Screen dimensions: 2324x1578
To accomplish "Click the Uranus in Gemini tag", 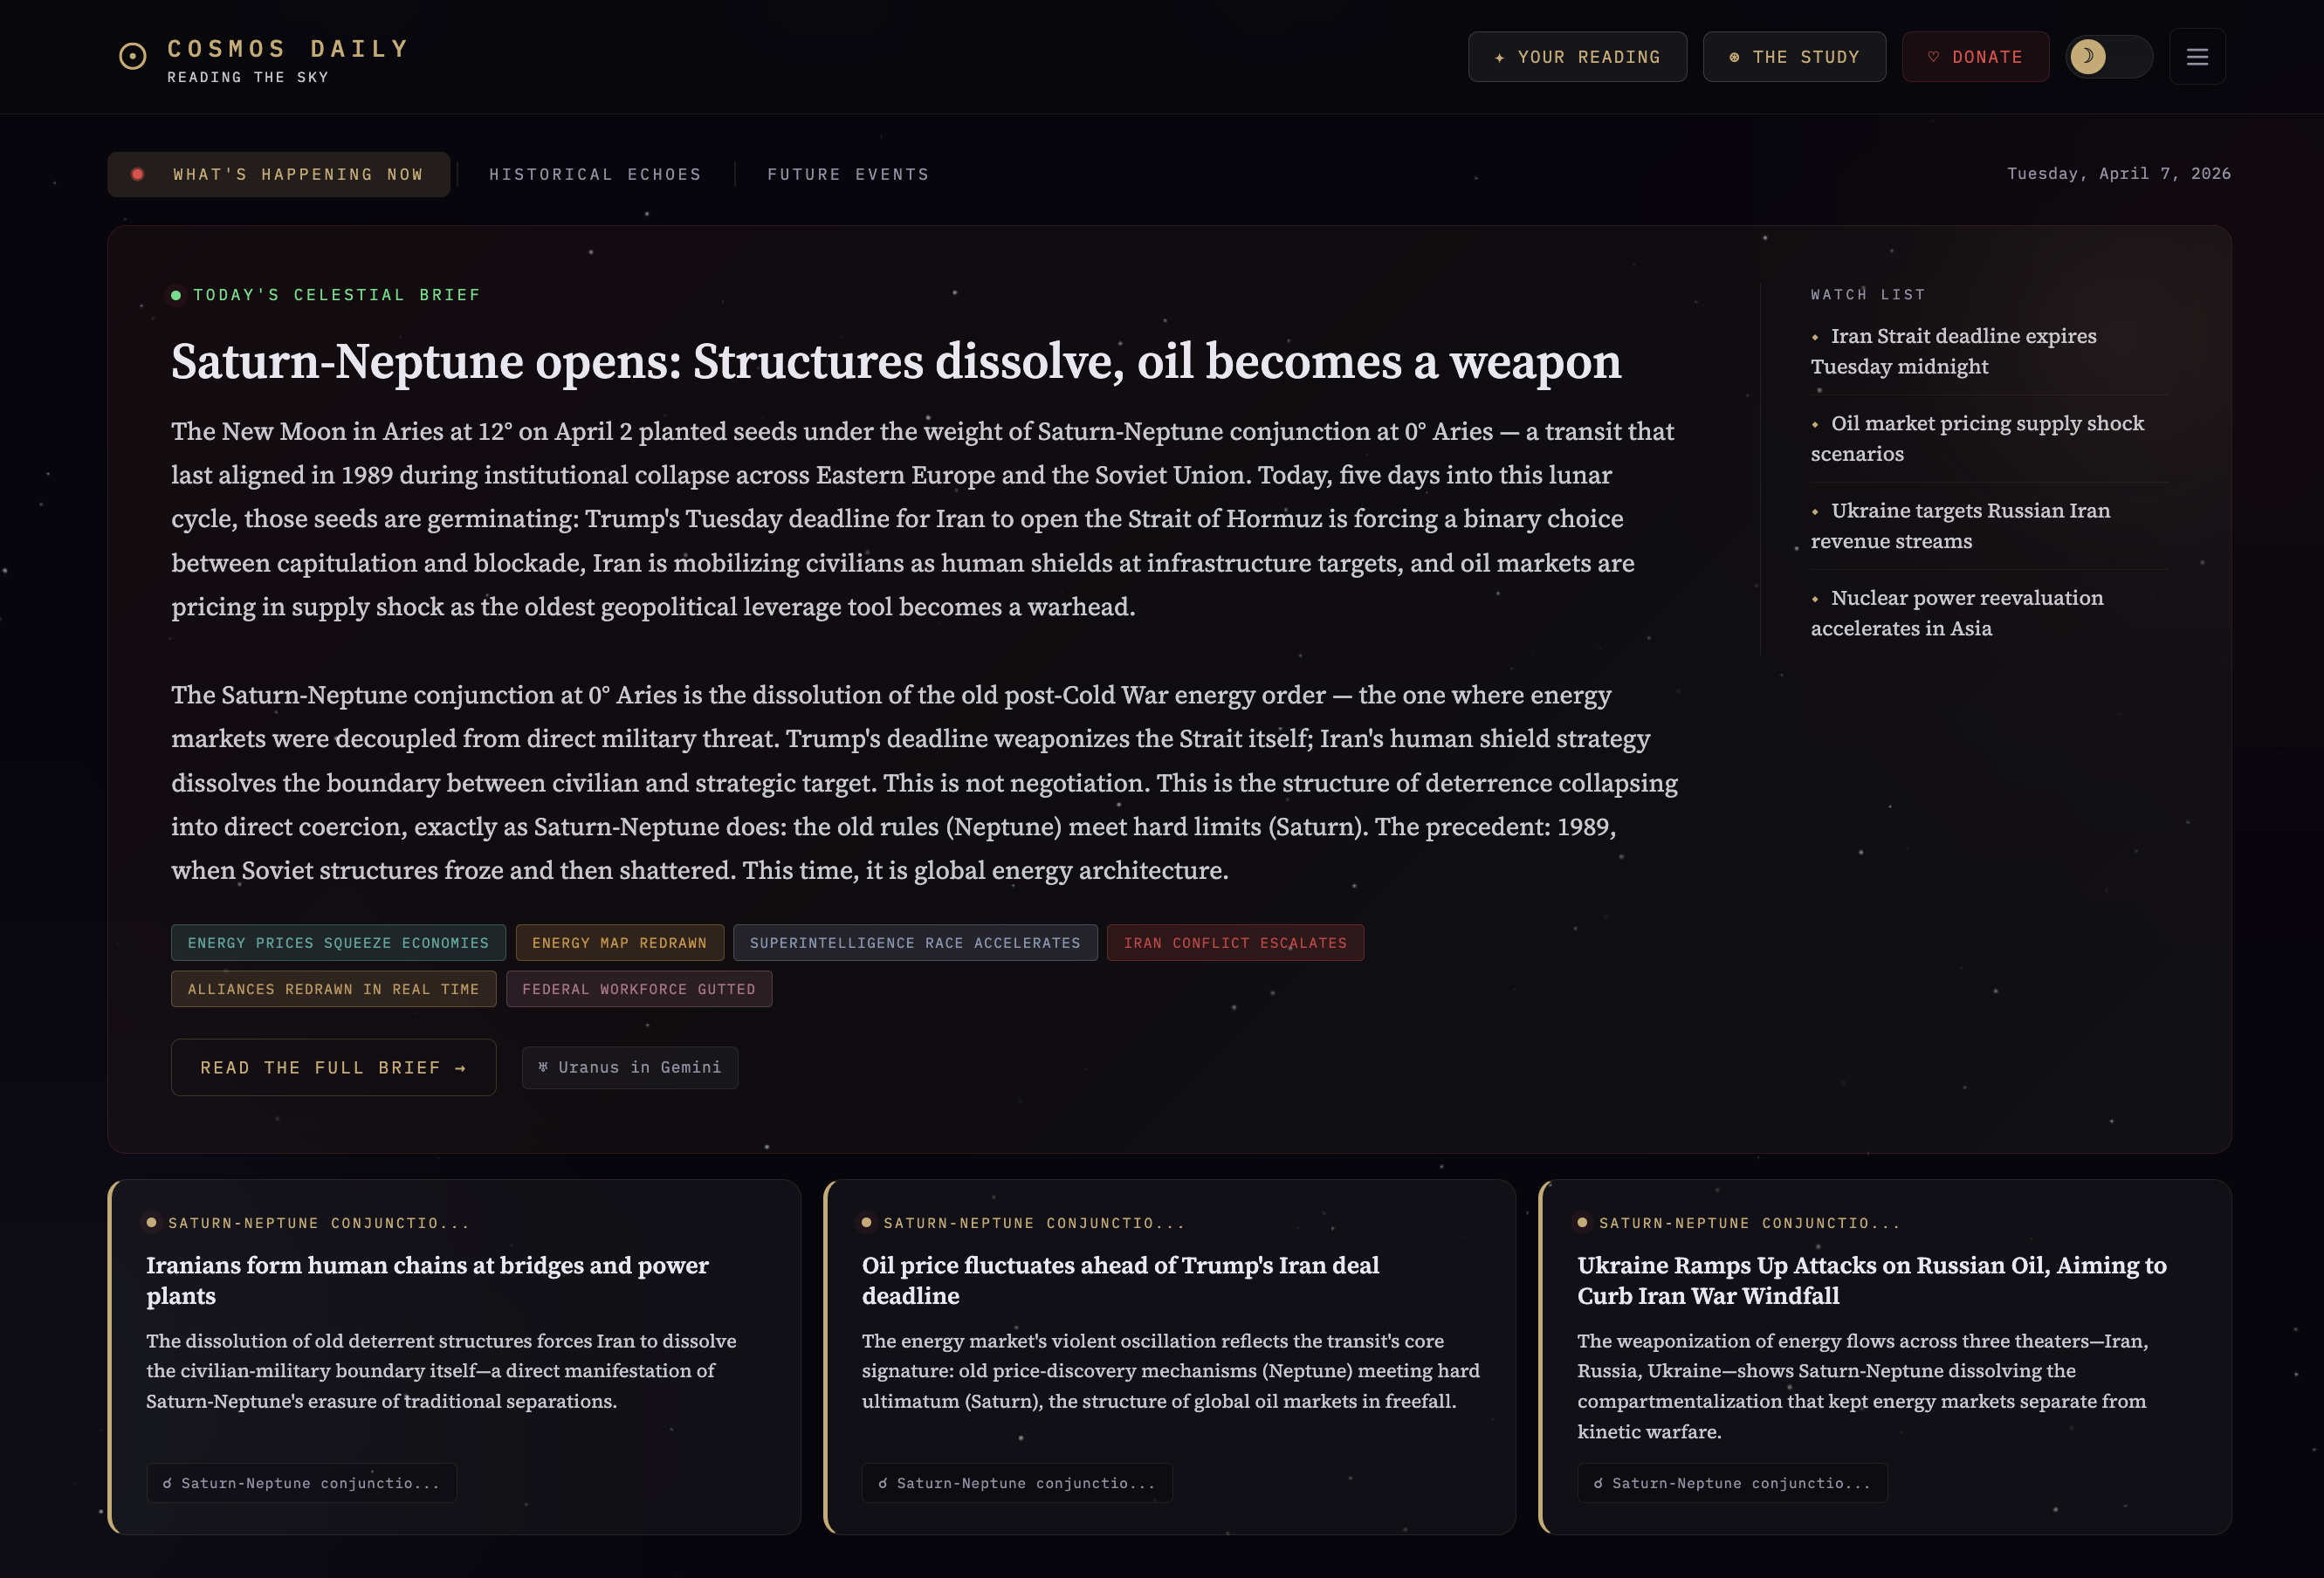I will coord(630,1067).
